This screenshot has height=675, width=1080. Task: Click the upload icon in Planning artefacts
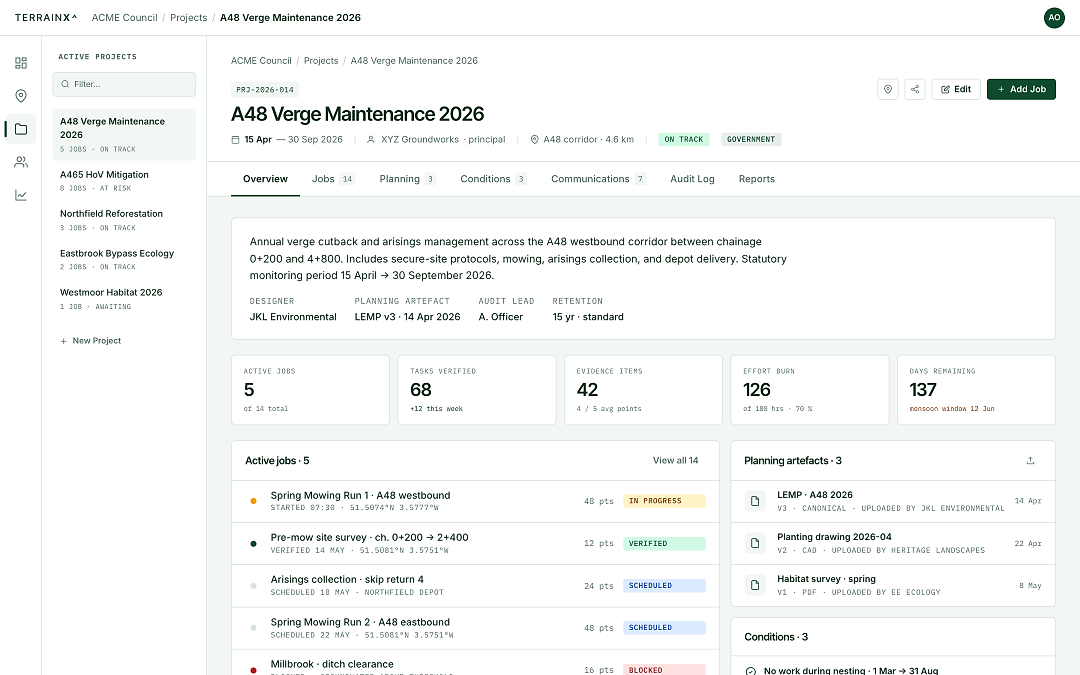pyautogui.click(x=1030, y=461)
